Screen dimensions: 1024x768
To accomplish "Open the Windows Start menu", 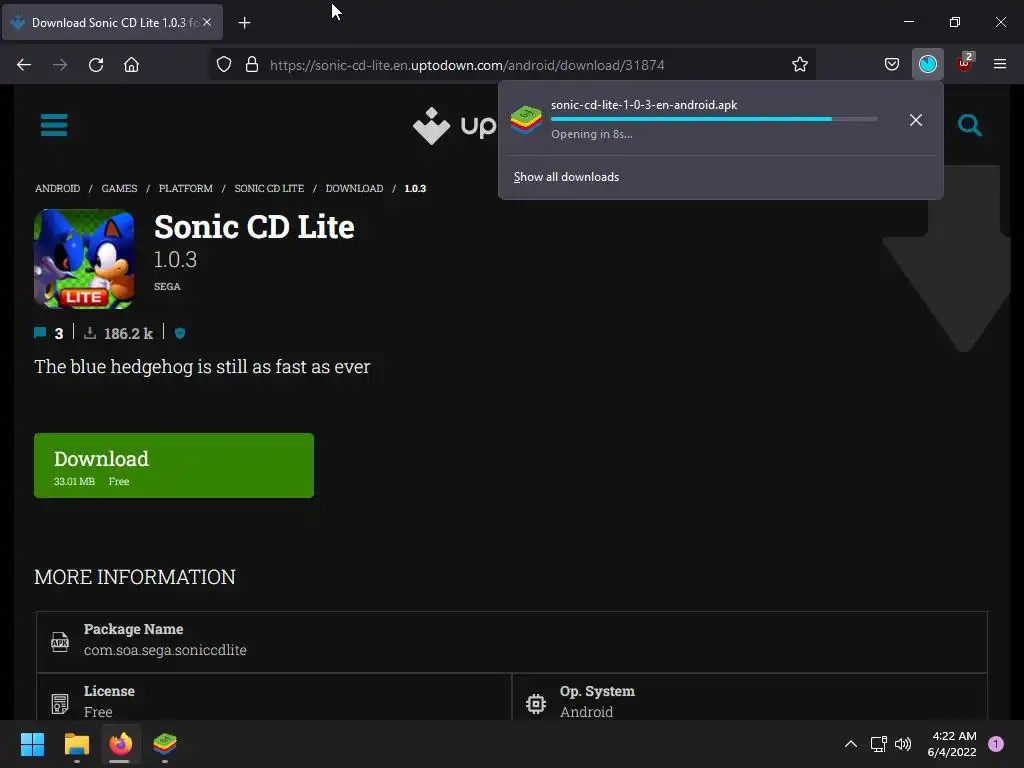I will [x=32, y=744].
